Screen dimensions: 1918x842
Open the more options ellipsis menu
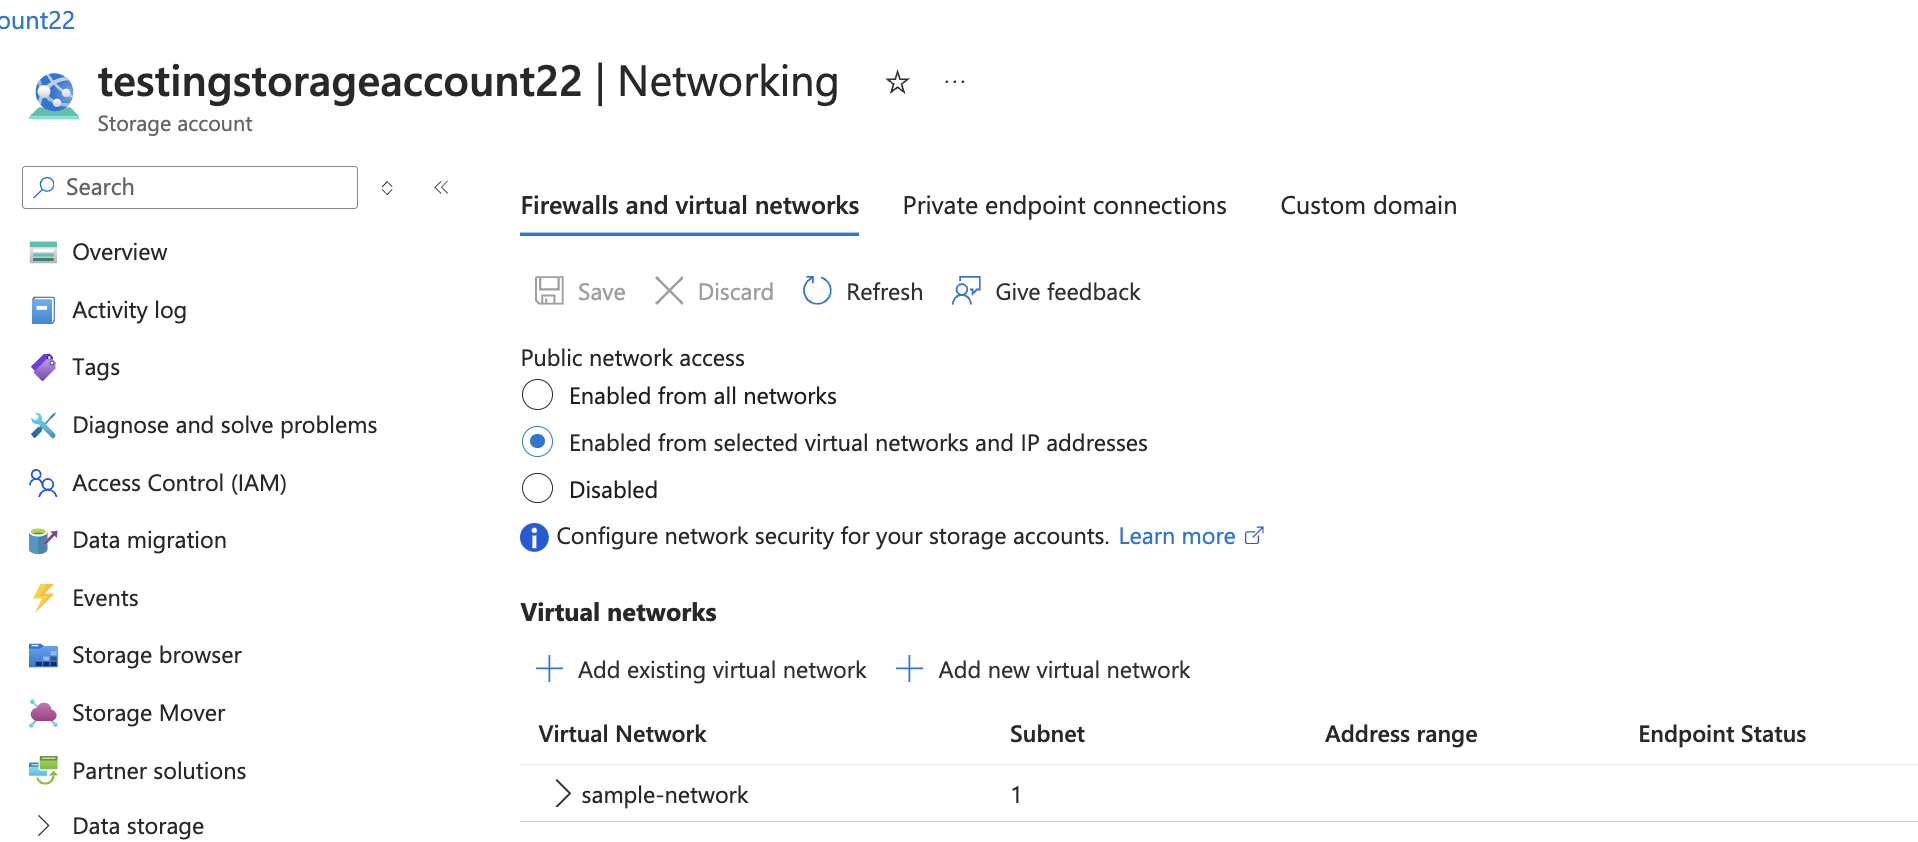955,82
